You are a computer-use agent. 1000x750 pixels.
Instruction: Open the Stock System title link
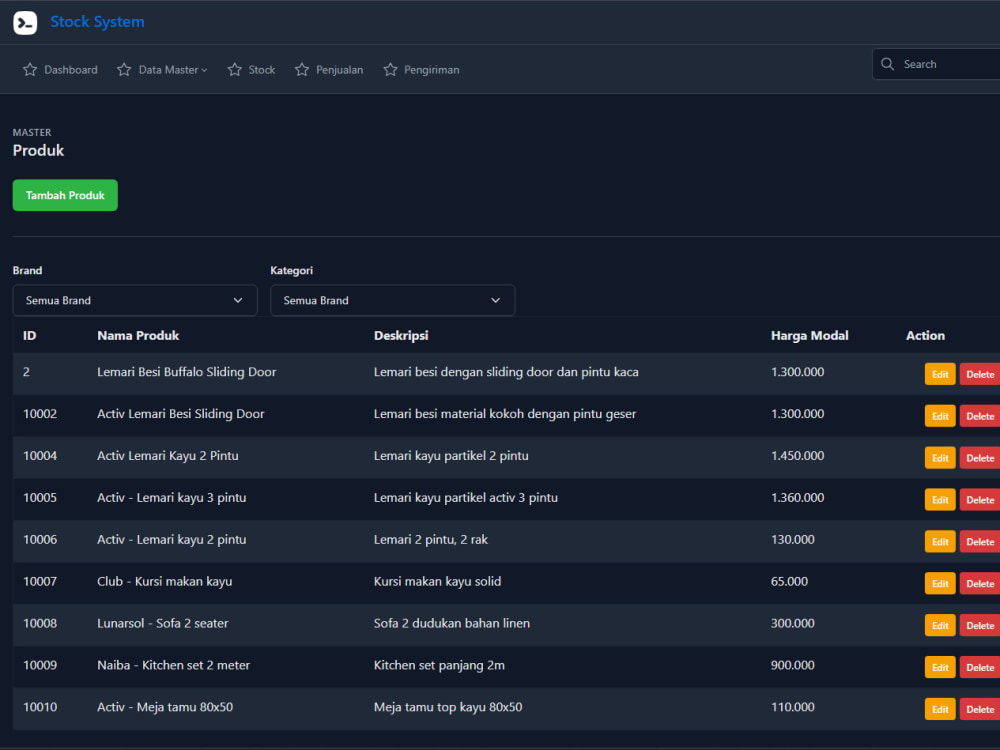point(98,22)
